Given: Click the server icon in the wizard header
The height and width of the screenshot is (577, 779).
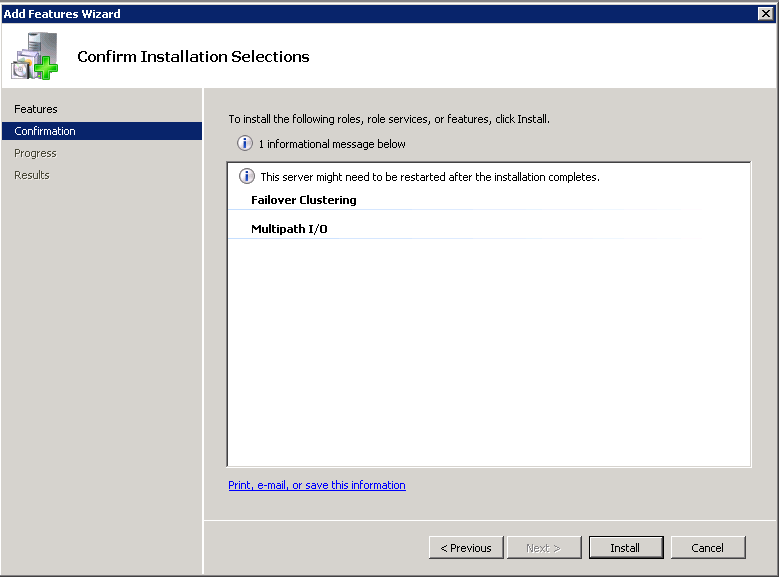Looking at the screenshot, I should tap(35, 56).
